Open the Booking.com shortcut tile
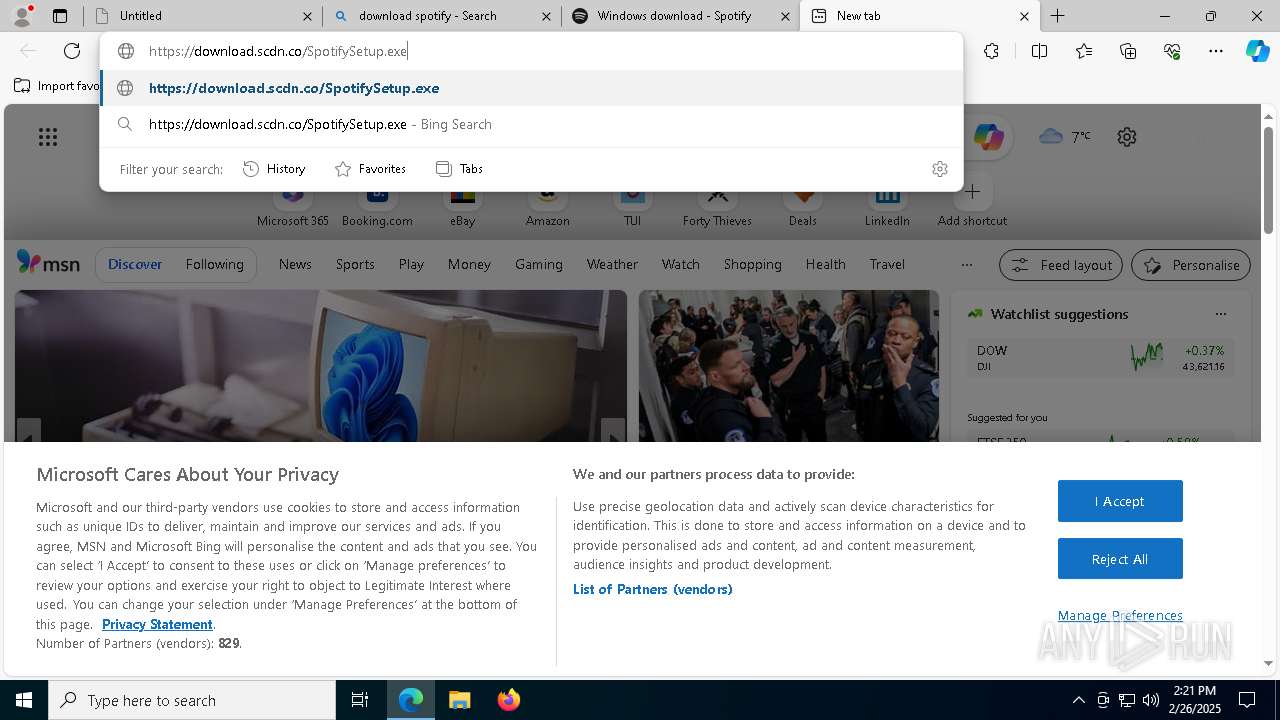 pyautogui.click(x=377, y=204)
